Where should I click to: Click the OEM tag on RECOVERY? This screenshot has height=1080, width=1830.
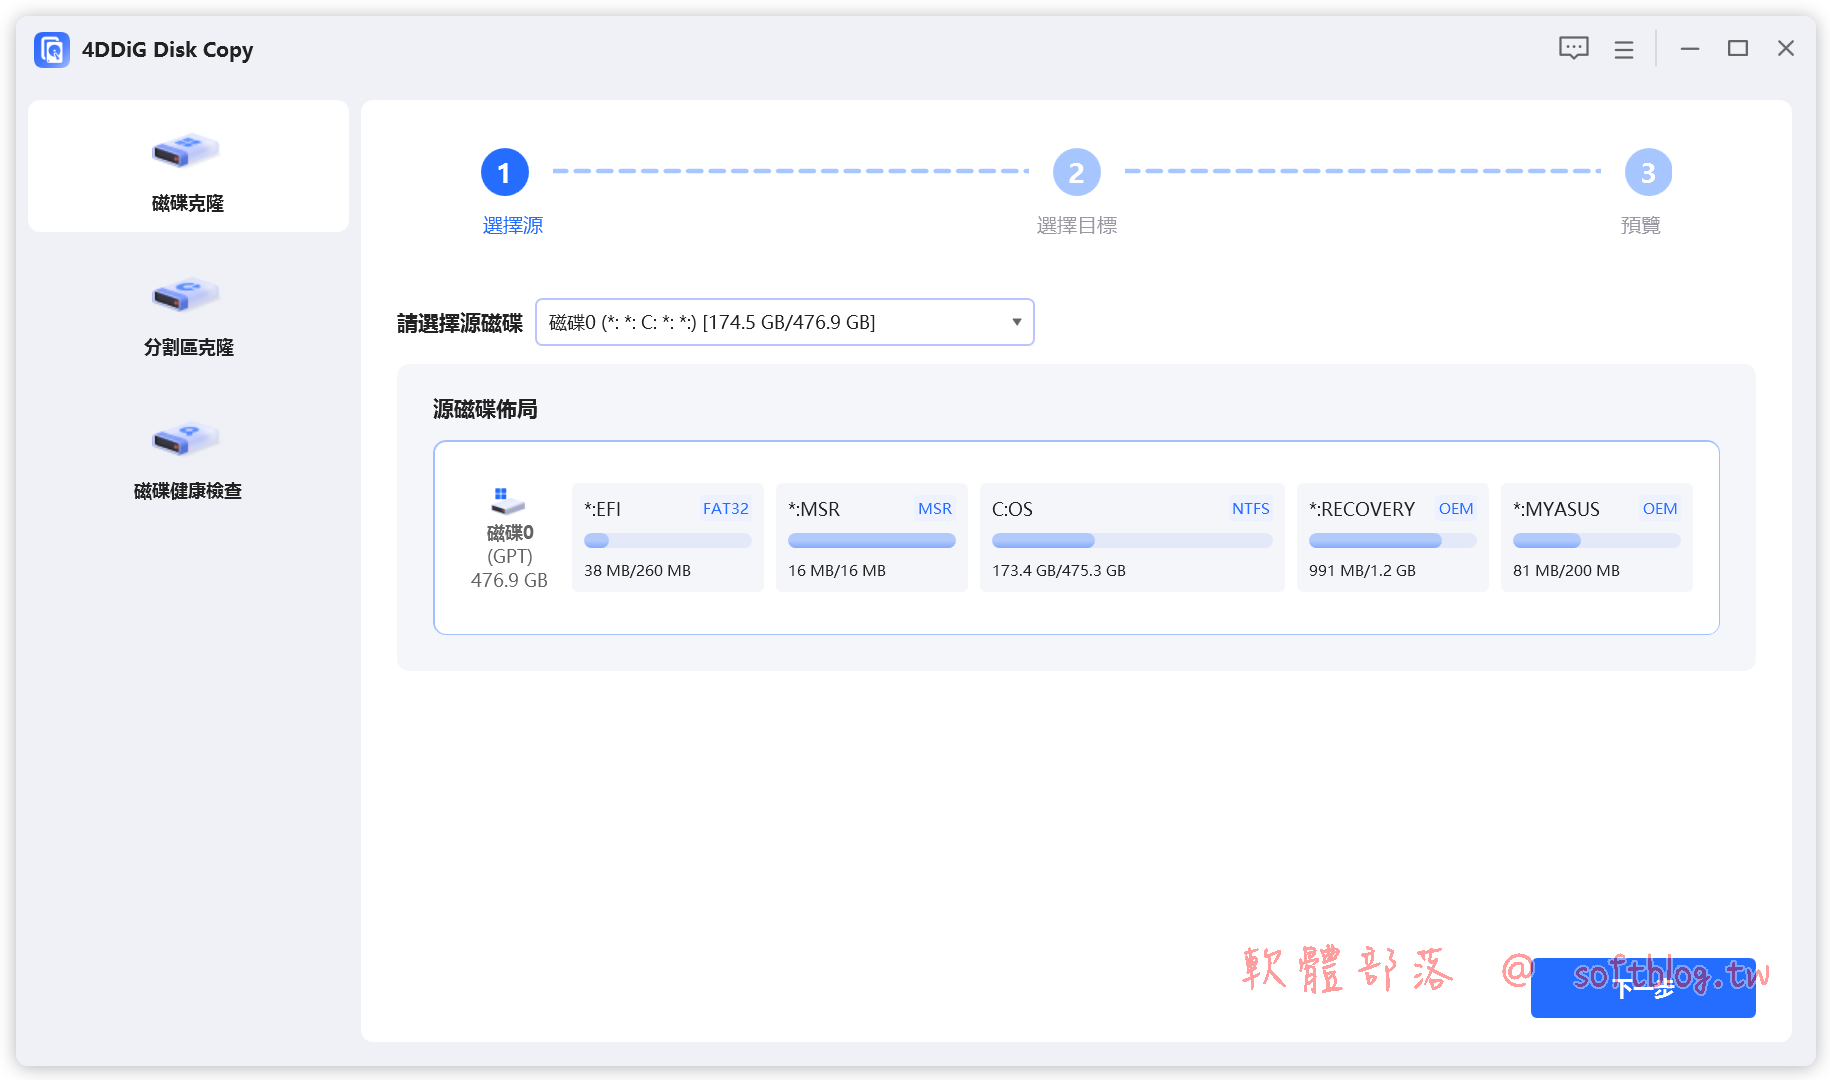pos(1456,508)
